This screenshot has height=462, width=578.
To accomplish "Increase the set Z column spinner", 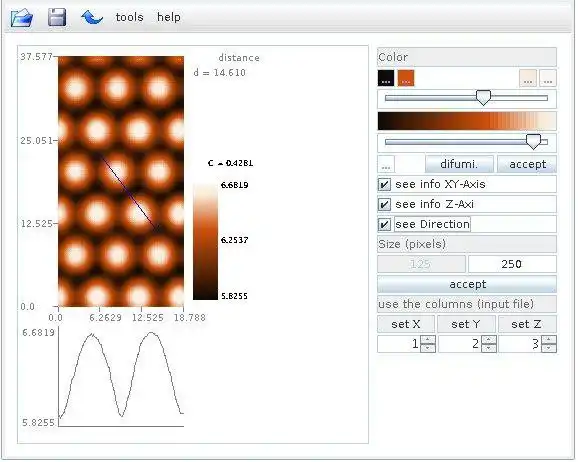I will pos(549,340).
